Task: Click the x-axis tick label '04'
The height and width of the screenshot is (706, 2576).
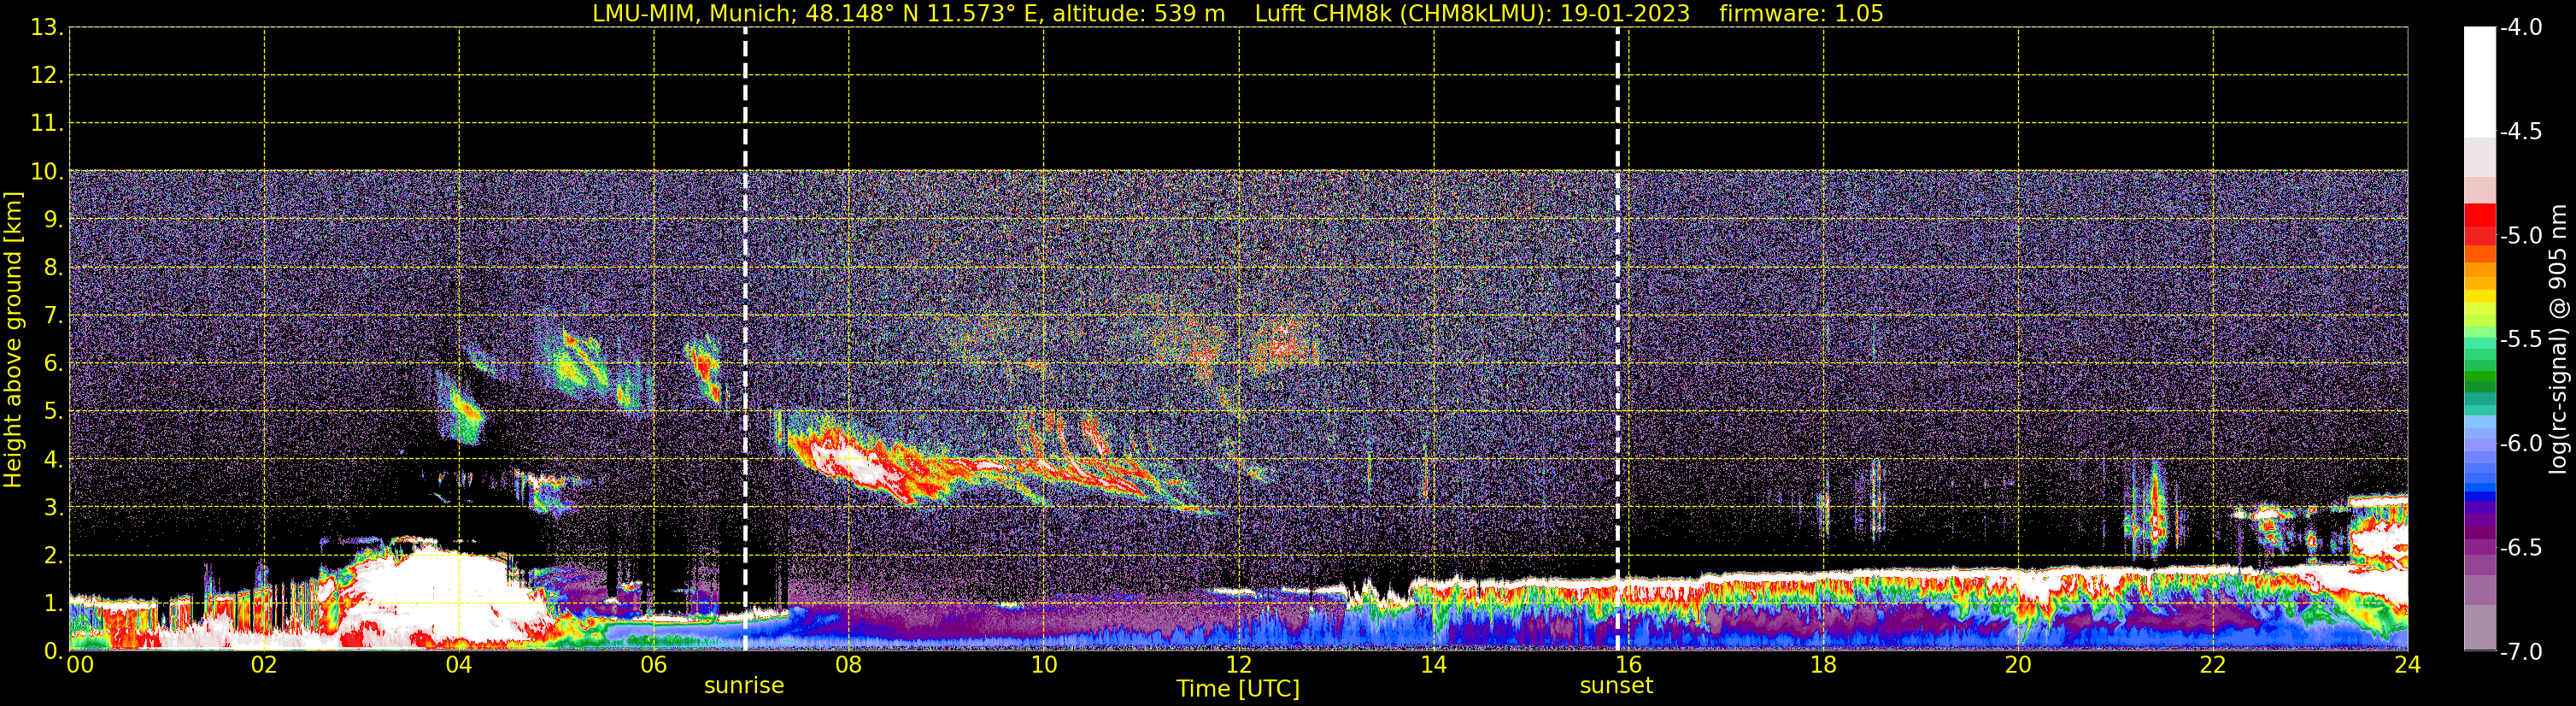Action: click(459, 665)
